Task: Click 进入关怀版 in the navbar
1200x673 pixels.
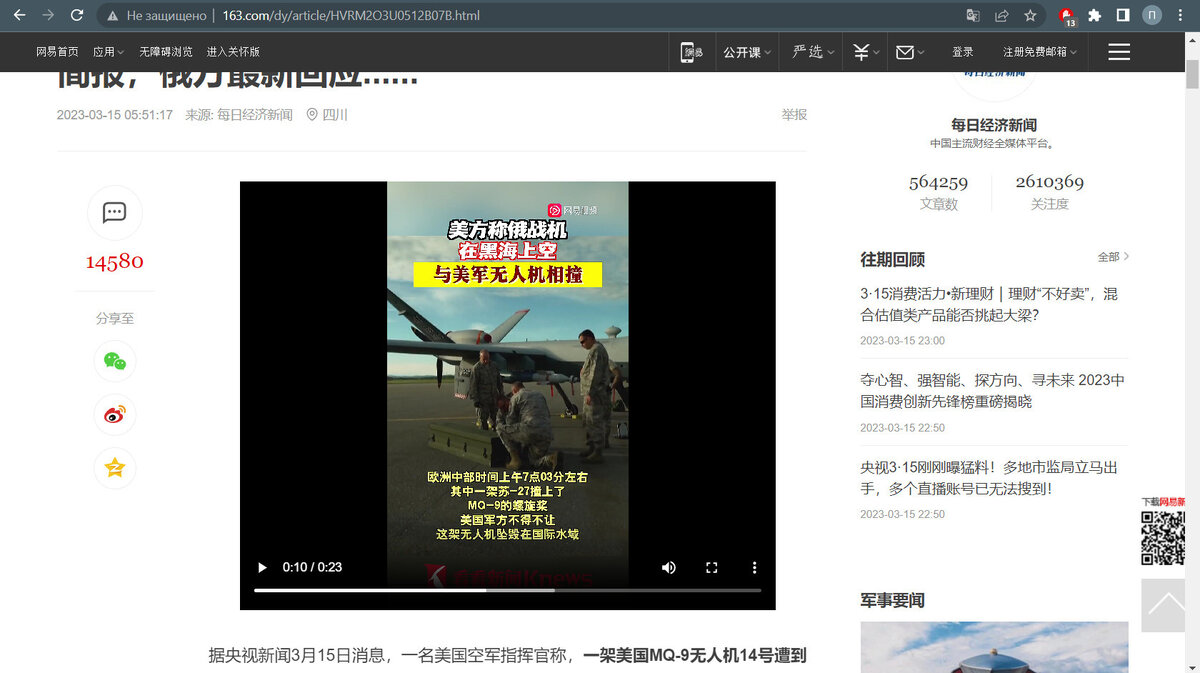Action: click(233, 52)
